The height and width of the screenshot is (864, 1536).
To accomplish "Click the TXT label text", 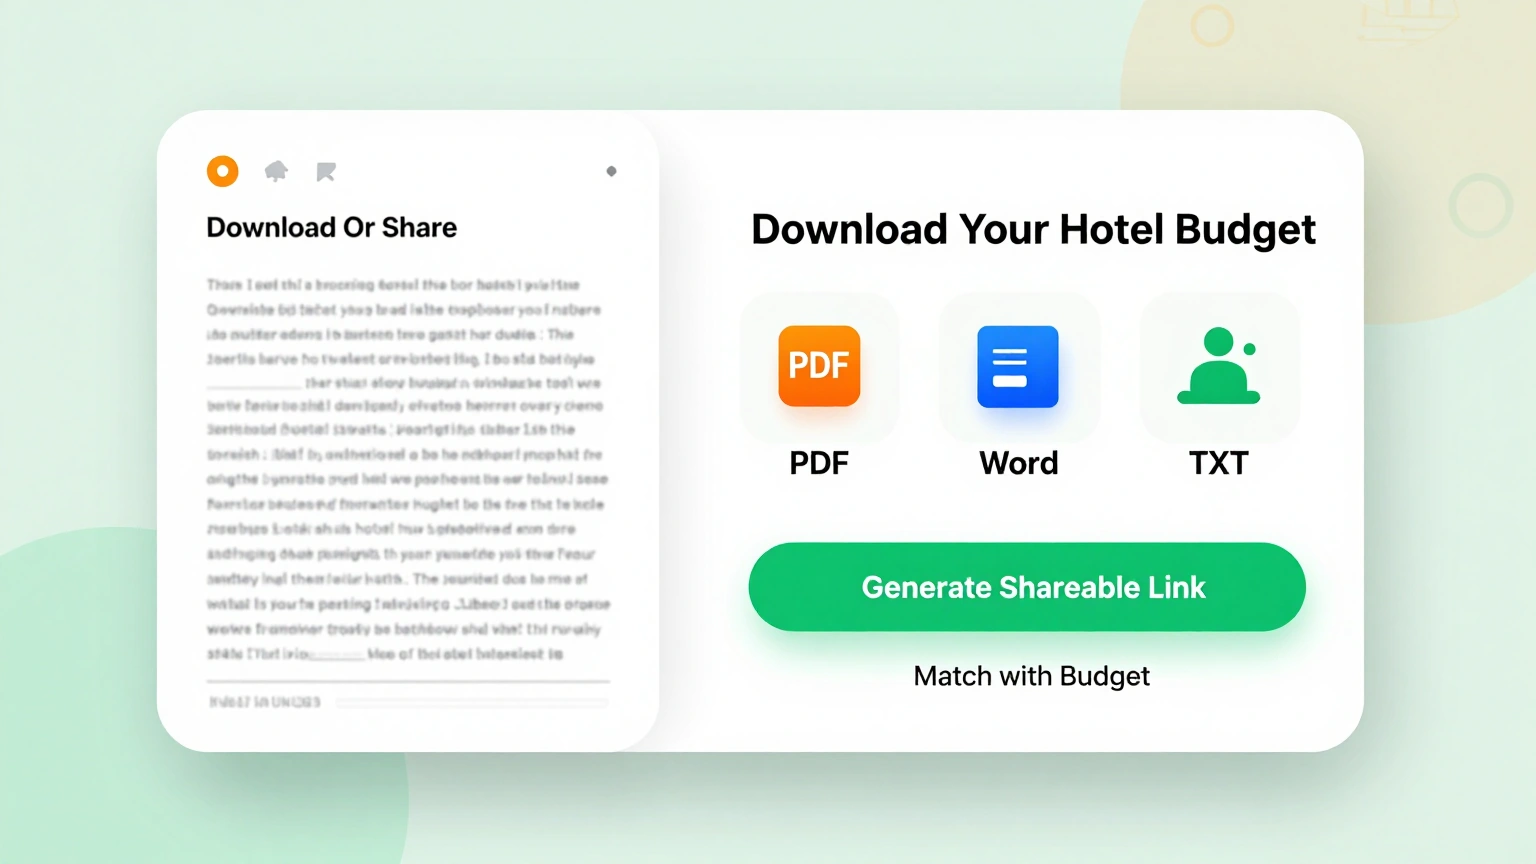I will pyautogui.click(x=1219, y=463).
